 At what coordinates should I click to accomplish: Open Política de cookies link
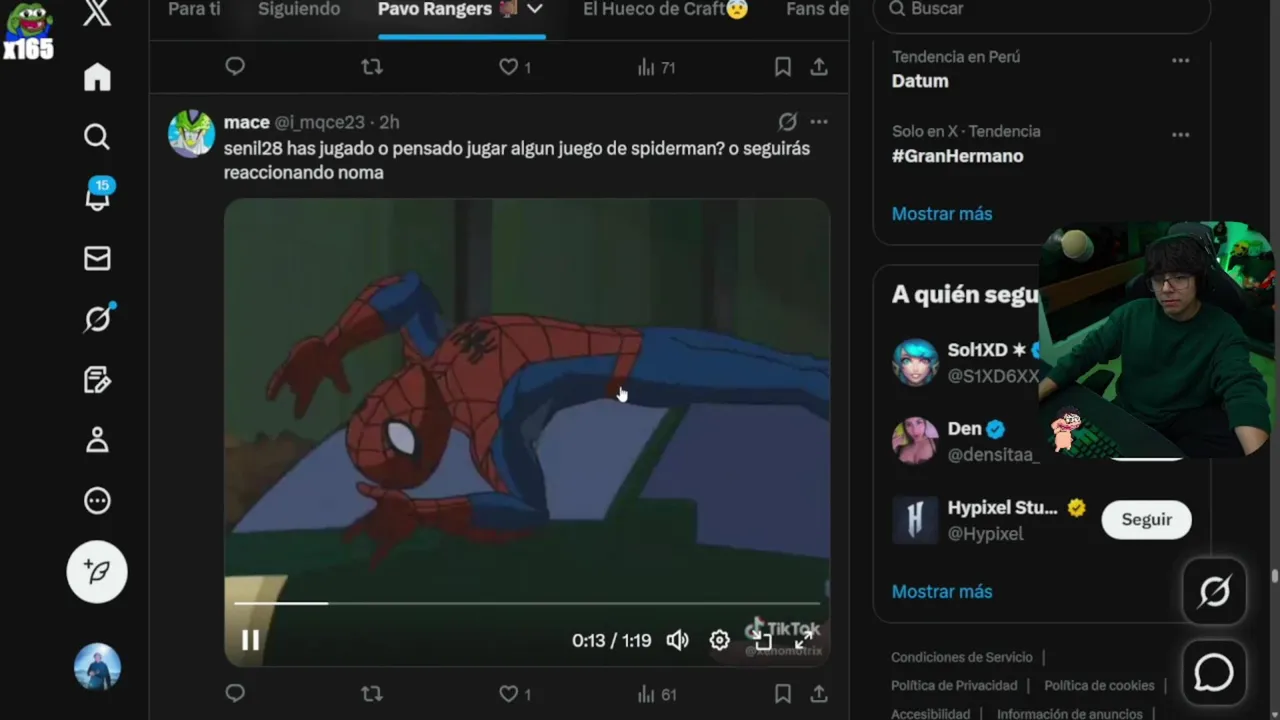(x=1099, y=685)
